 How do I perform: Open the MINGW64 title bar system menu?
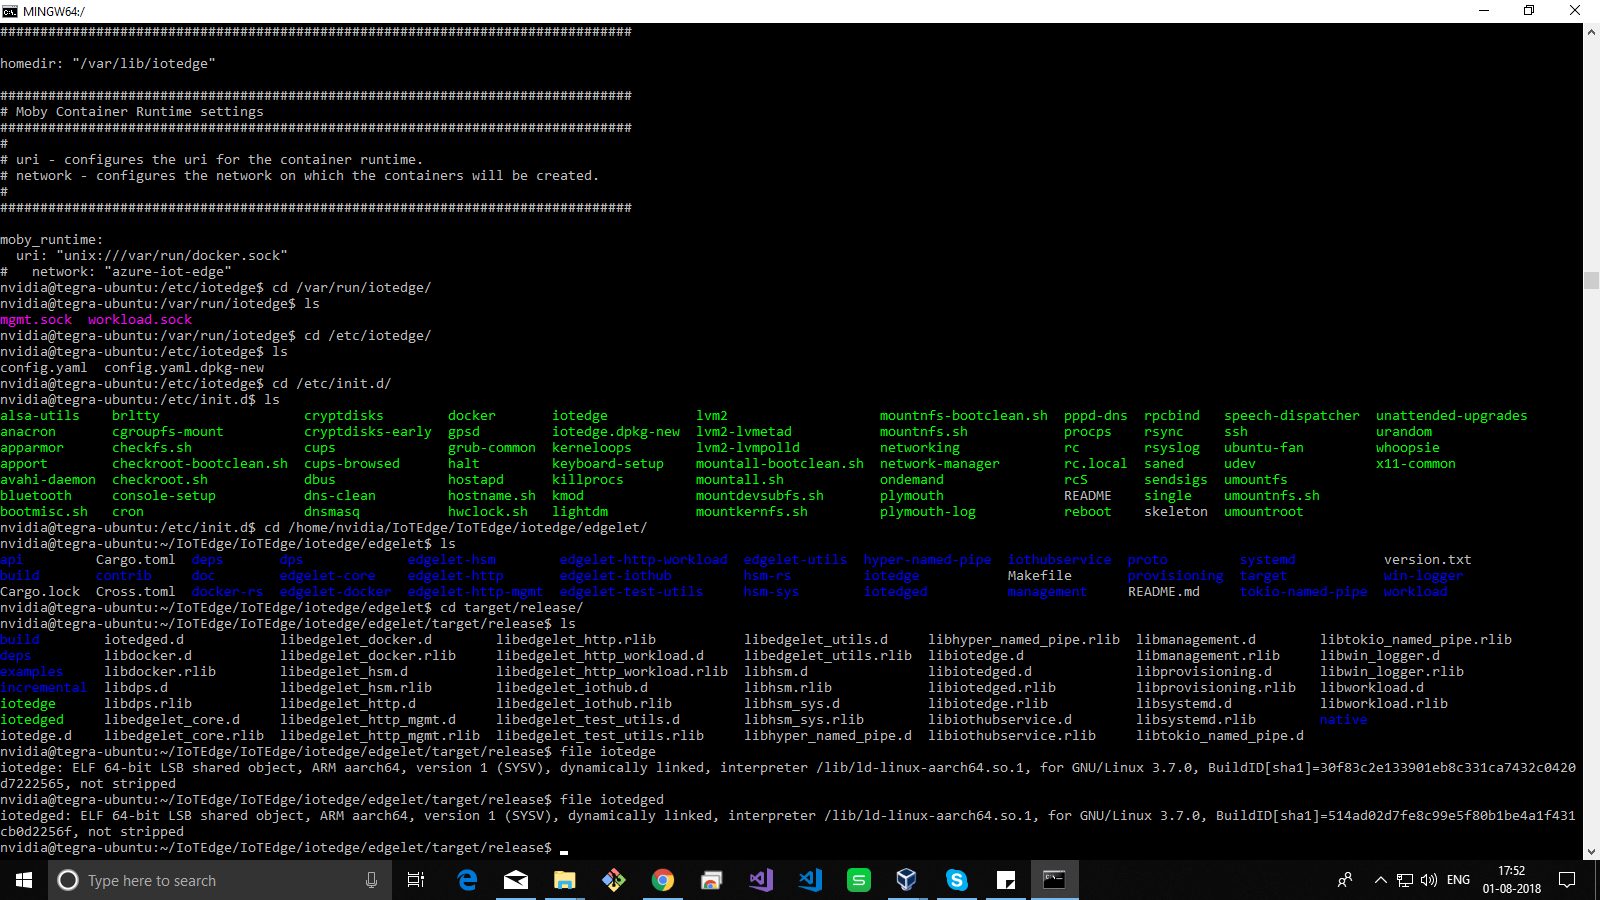(x=11, y=11)
